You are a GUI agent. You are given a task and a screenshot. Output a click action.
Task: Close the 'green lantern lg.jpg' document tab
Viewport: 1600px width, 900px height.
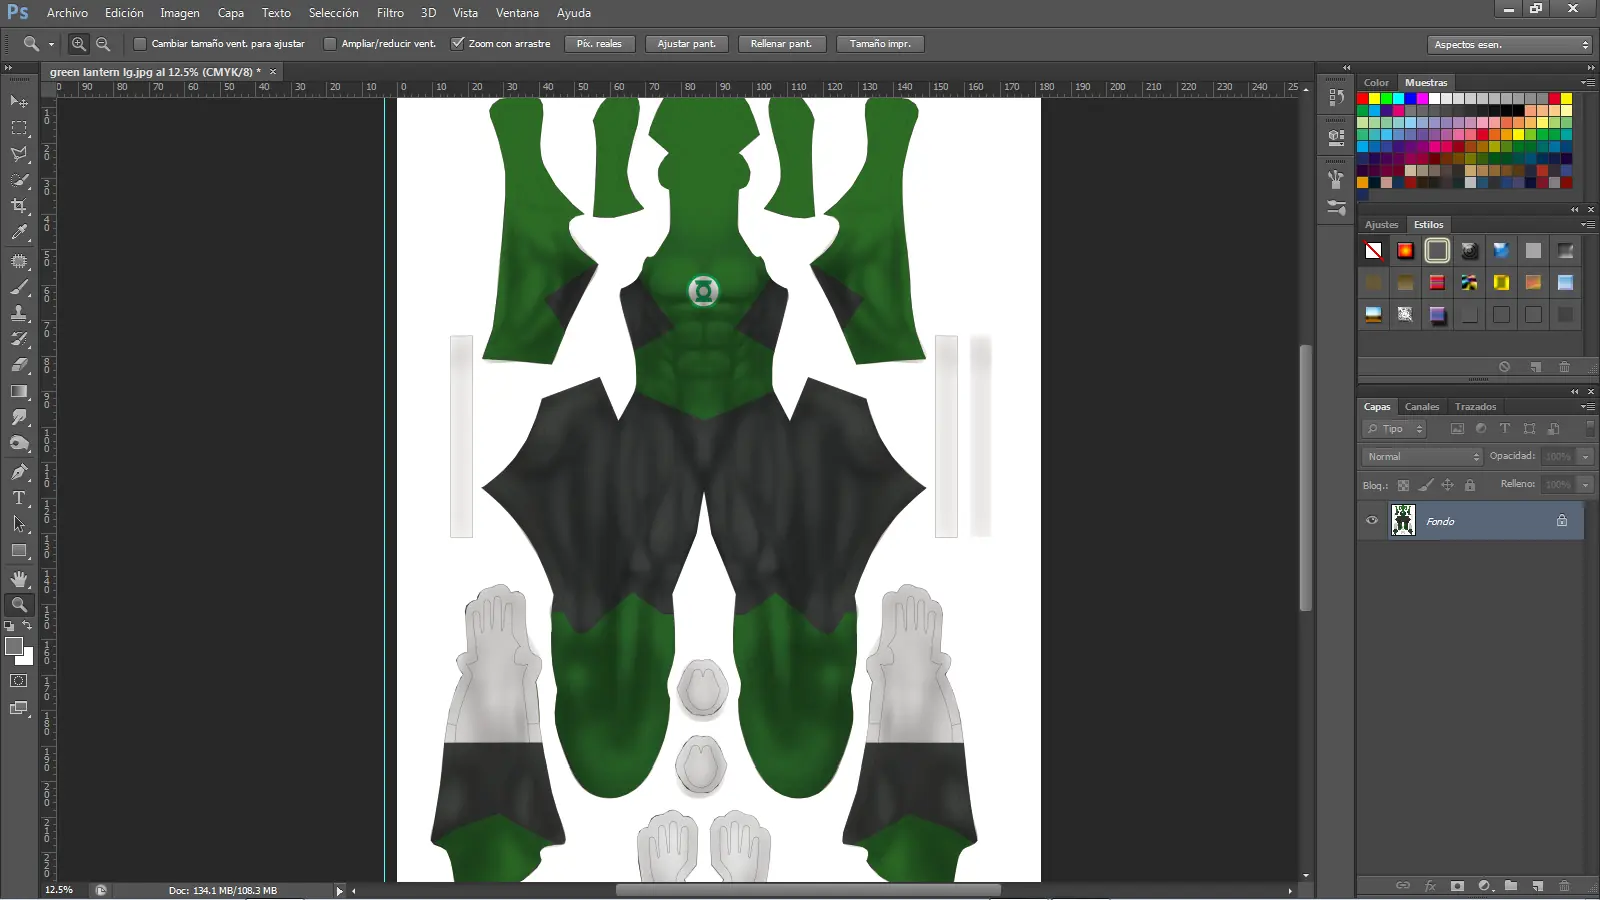[x=273, y=72]
